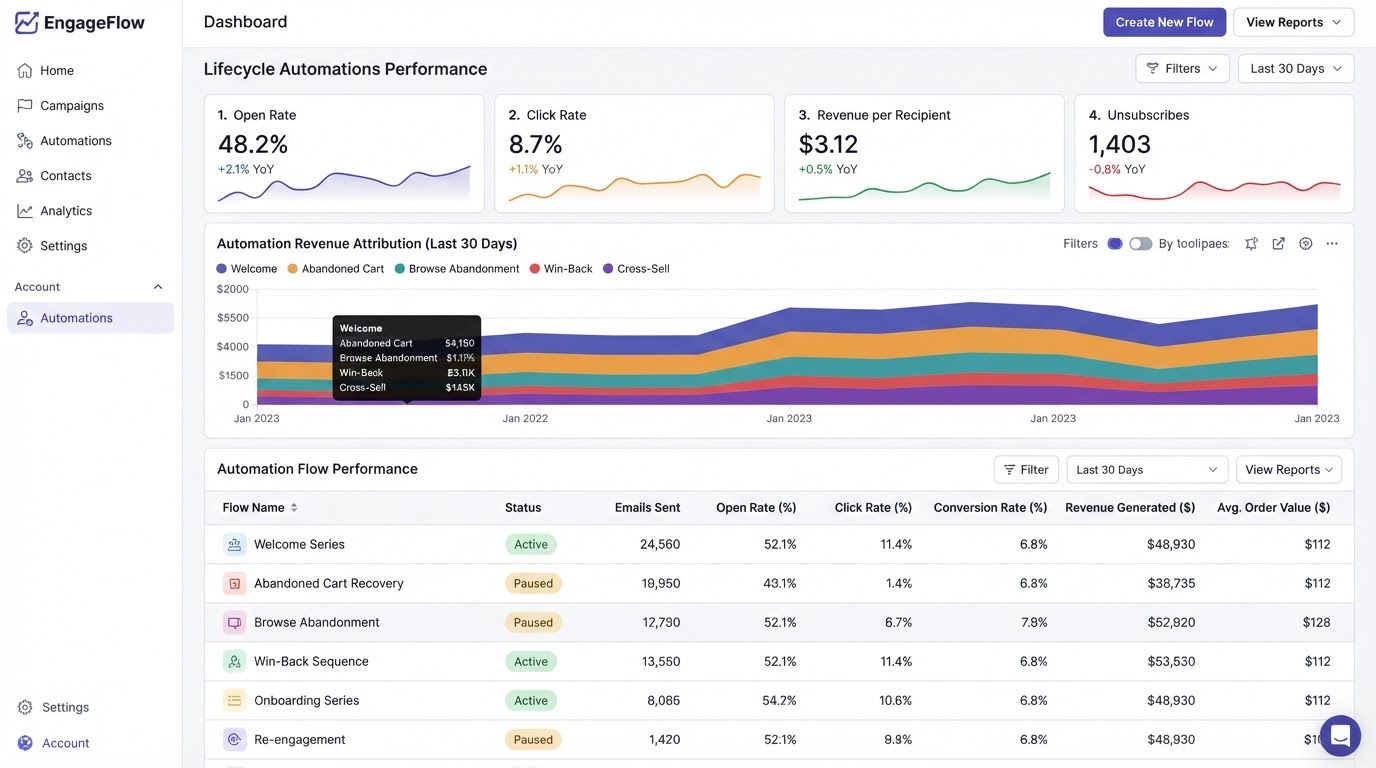Click the bottom Account avatar icon
Image resolution: width=1376 pixels, height=768 pixels.
pos(25,743)
